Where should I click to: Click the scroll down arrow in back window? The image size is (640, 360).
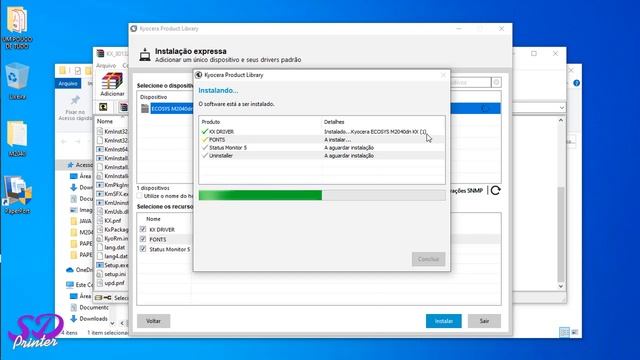[561, 286]
